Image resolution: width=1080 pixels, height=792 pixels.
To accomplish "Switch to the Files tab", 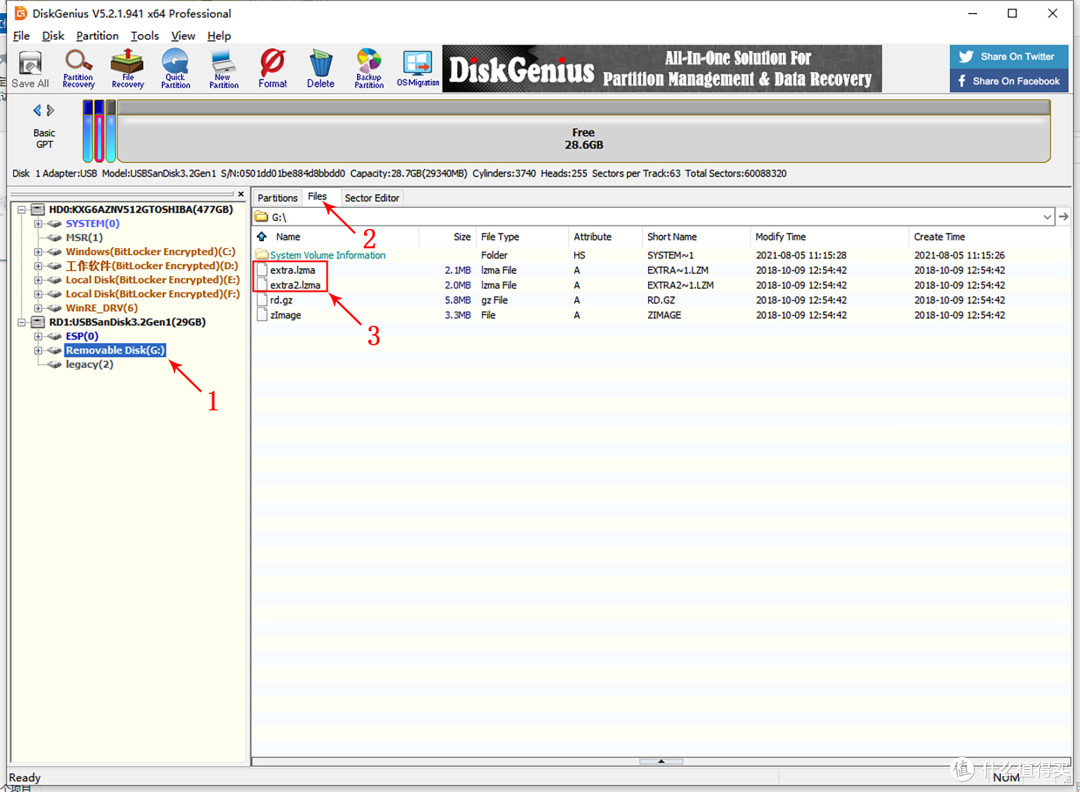I will point(318,197).
